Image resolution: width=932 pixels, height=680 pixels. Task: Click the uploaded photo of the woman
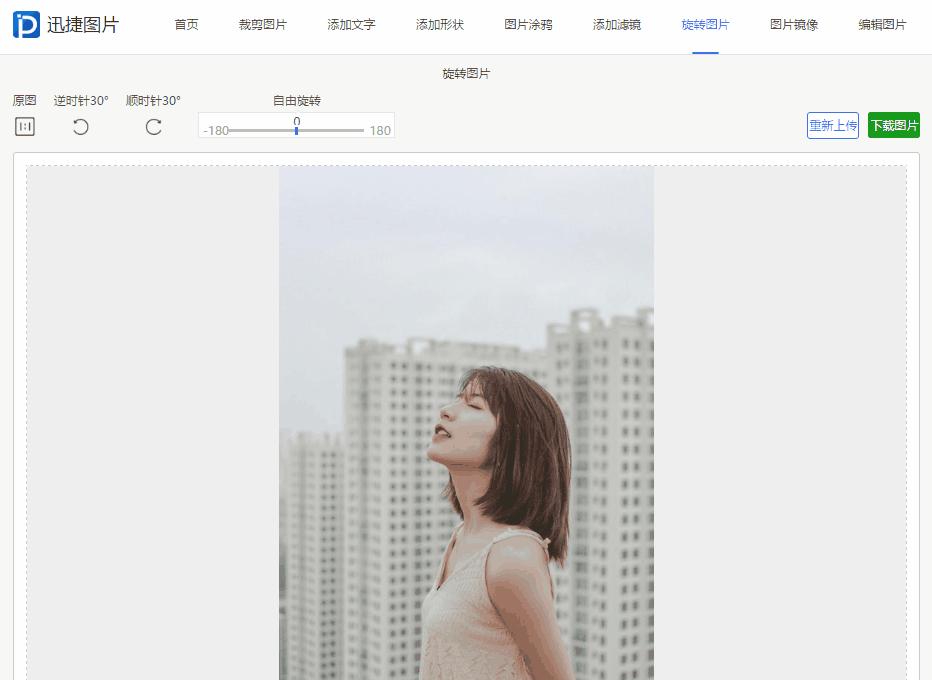[467, 423]
